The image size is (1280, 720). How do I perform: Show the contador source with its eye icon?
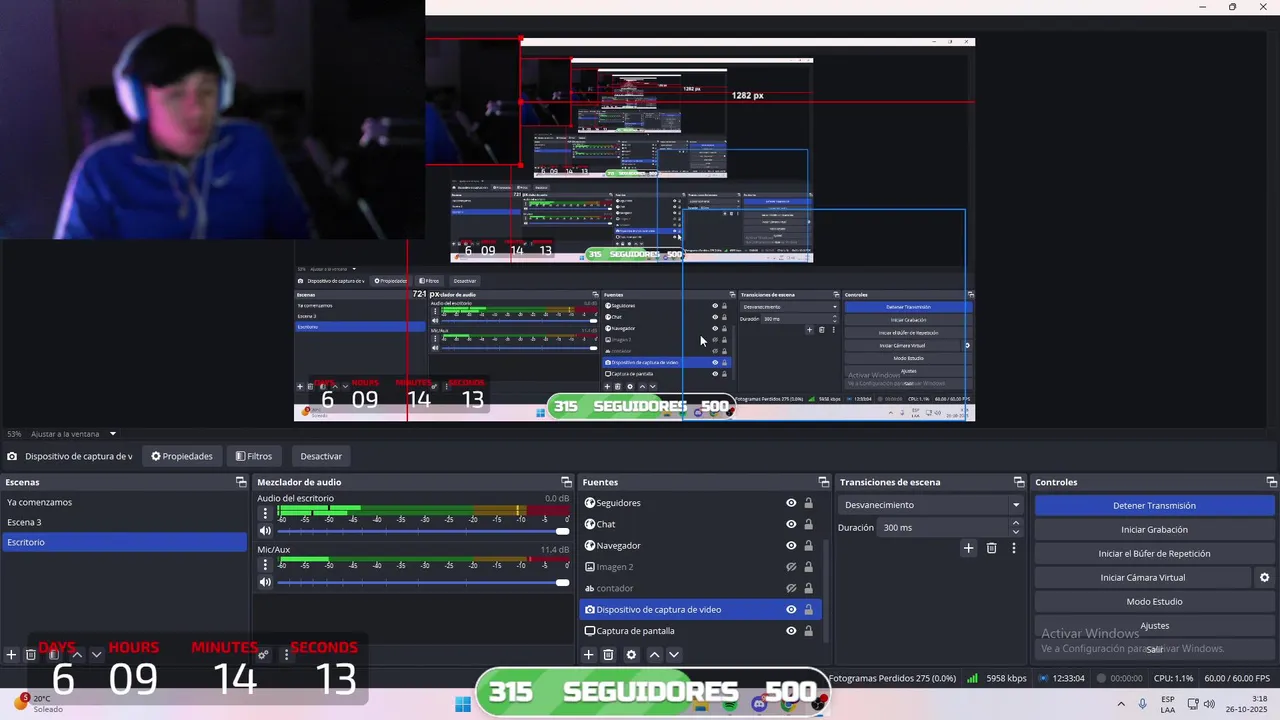pos(791,588)
